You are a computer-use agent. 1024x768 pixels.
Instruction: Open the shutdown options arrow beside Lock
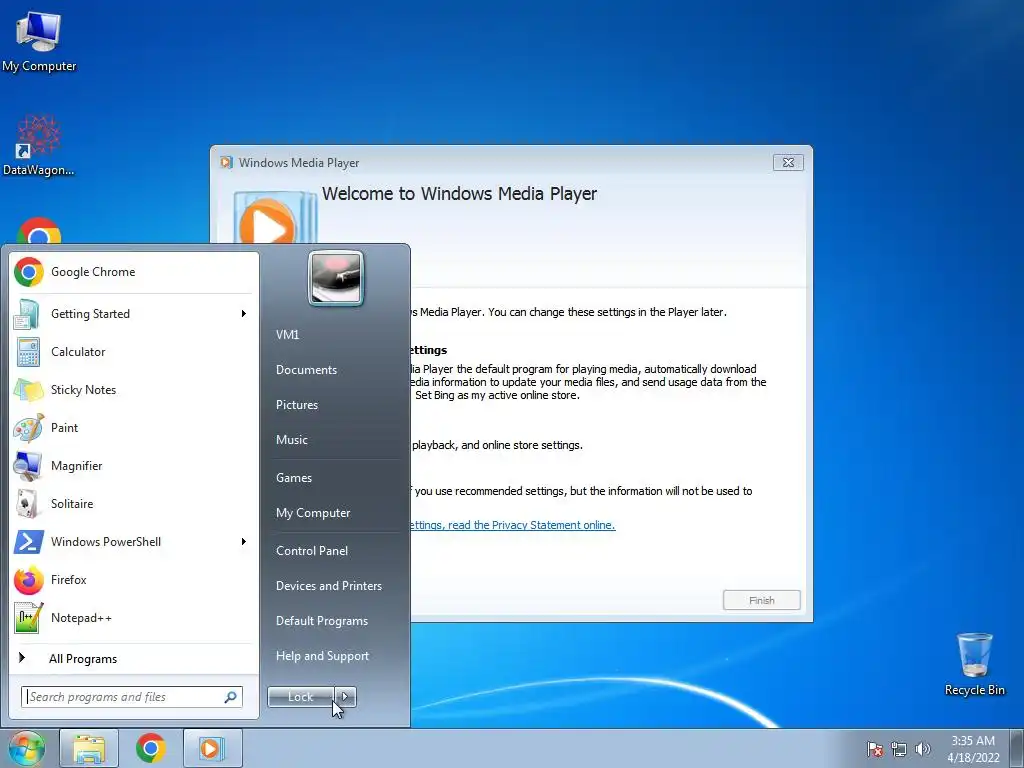pyautogui.click(x=345, y=697)
